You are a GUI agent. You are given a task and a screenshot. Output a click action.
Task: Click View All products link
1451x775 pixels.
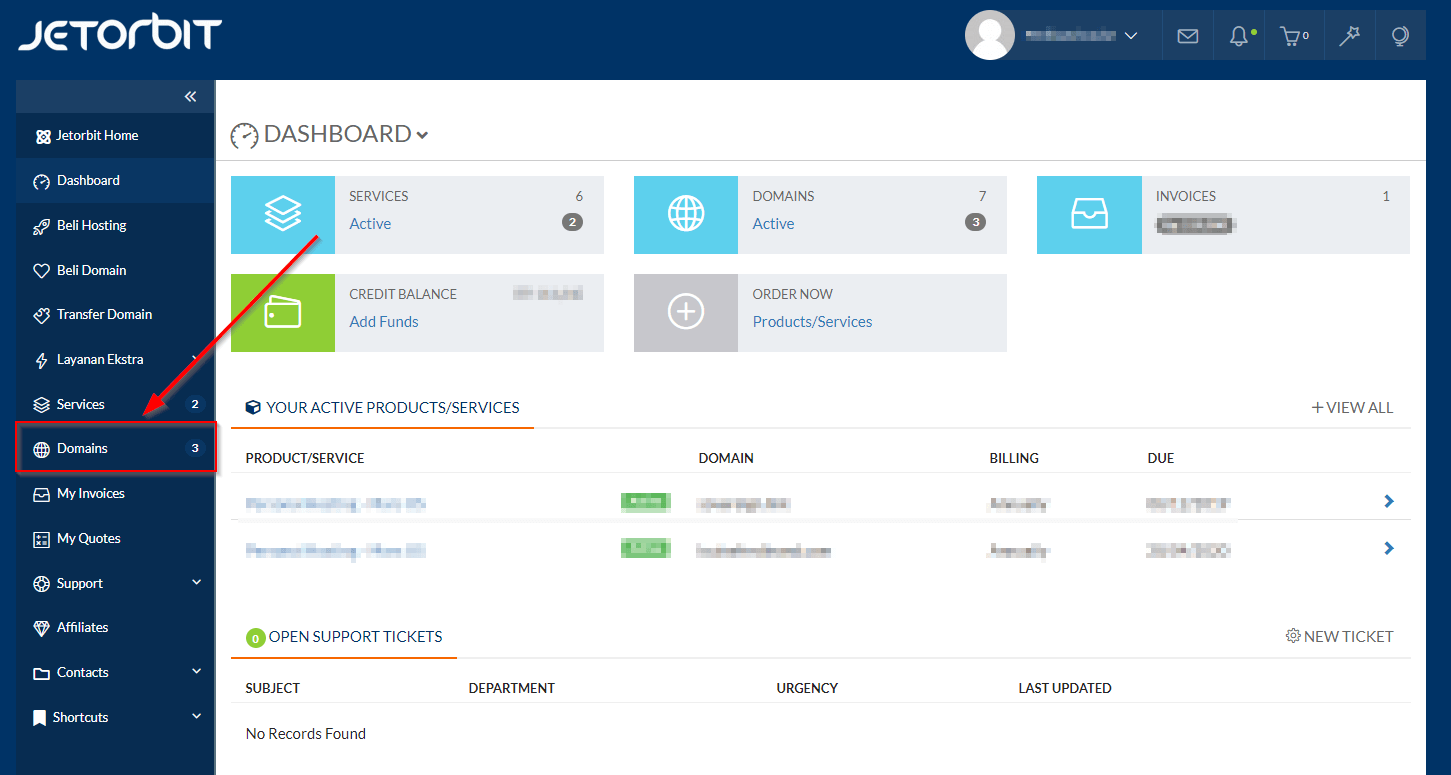click(x=1352, y=408)
